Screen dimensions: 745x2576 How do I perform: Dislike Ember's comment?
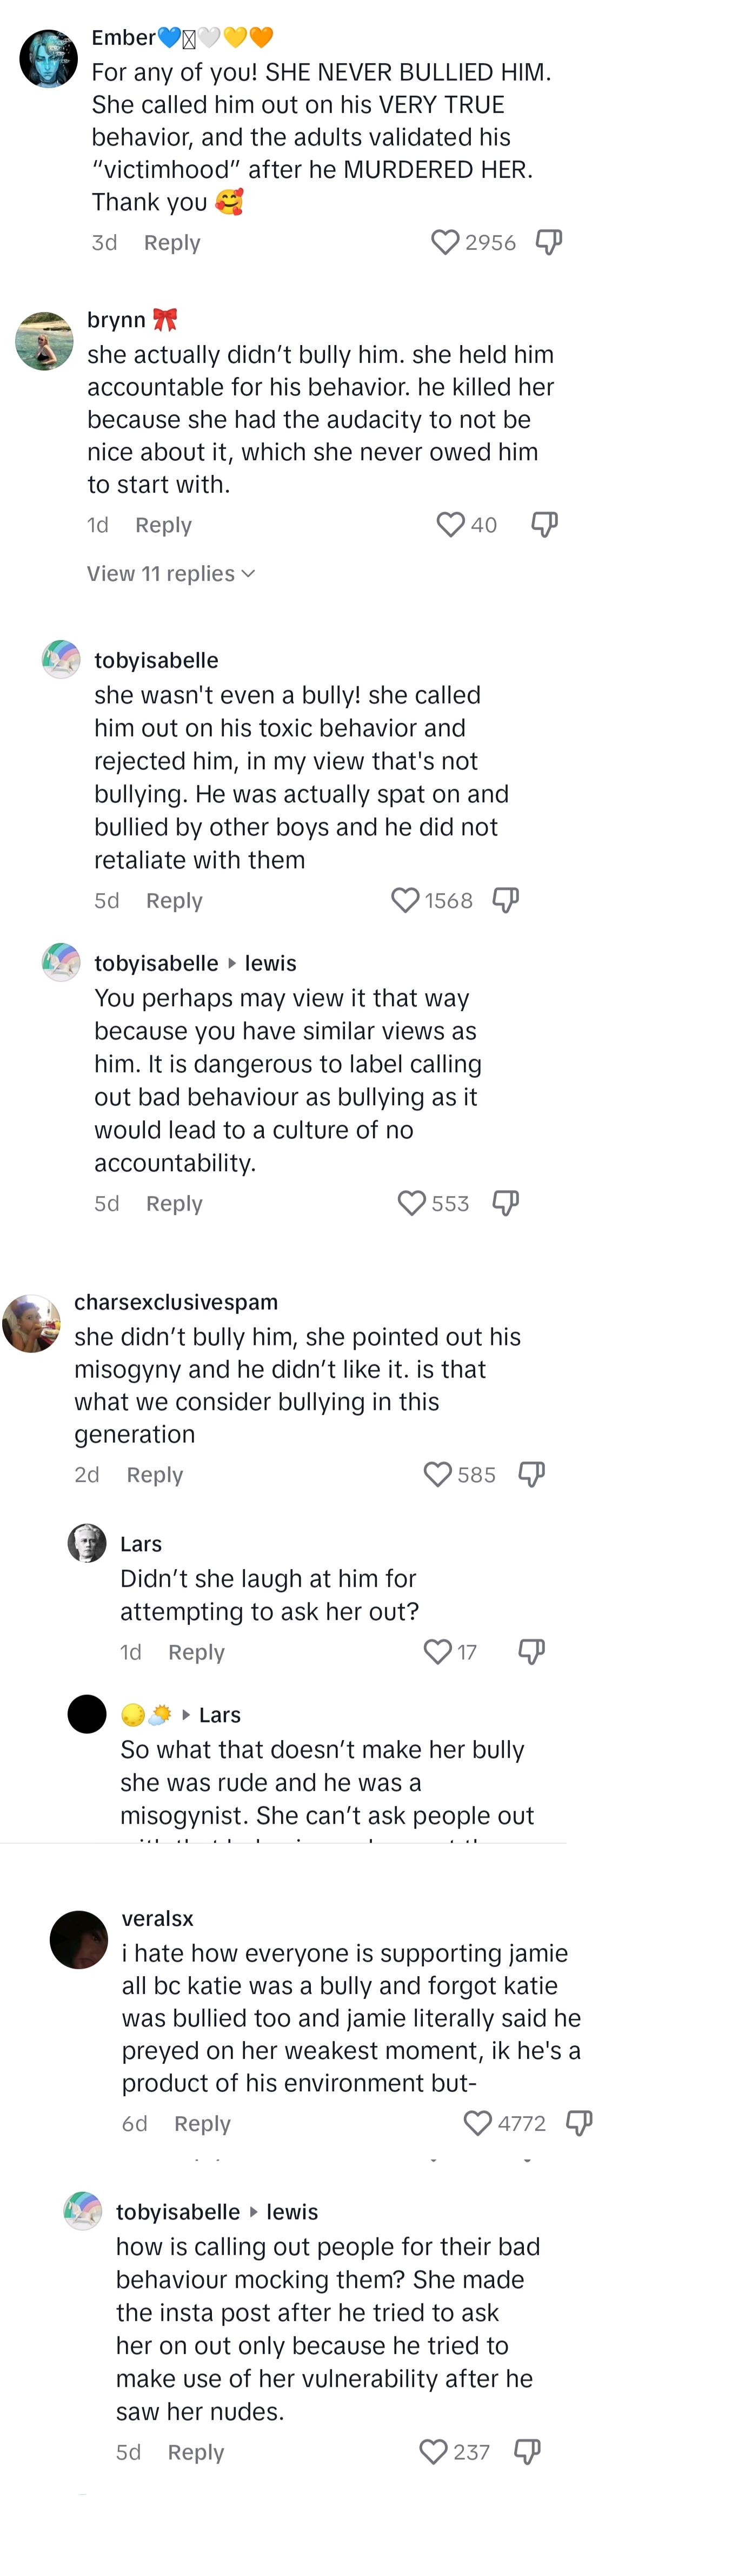(x=549, y=242)
